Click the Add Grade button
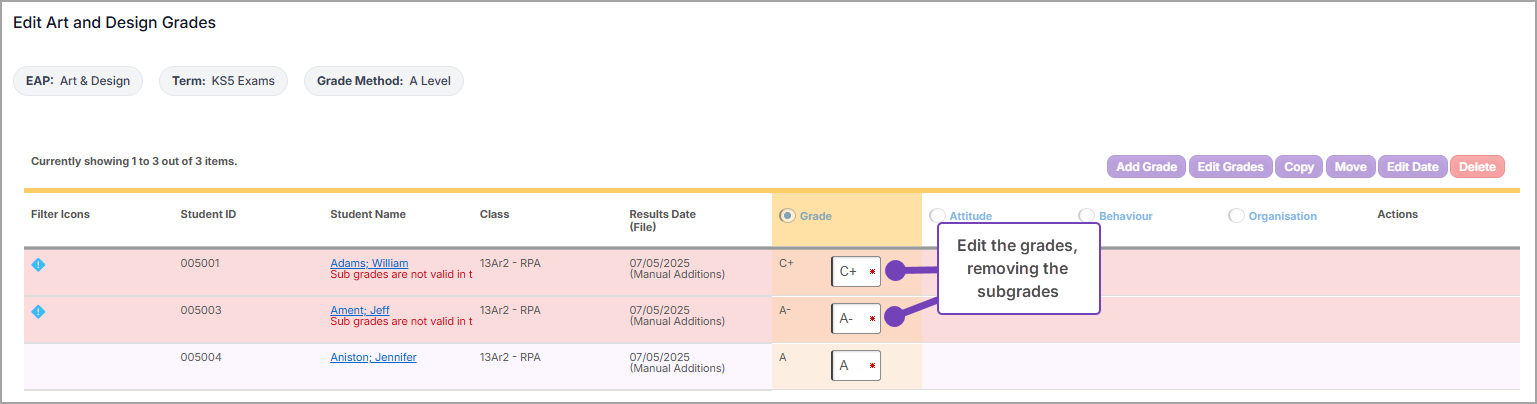Screen dimensions: 1537x404 (x=1145, y=167)
